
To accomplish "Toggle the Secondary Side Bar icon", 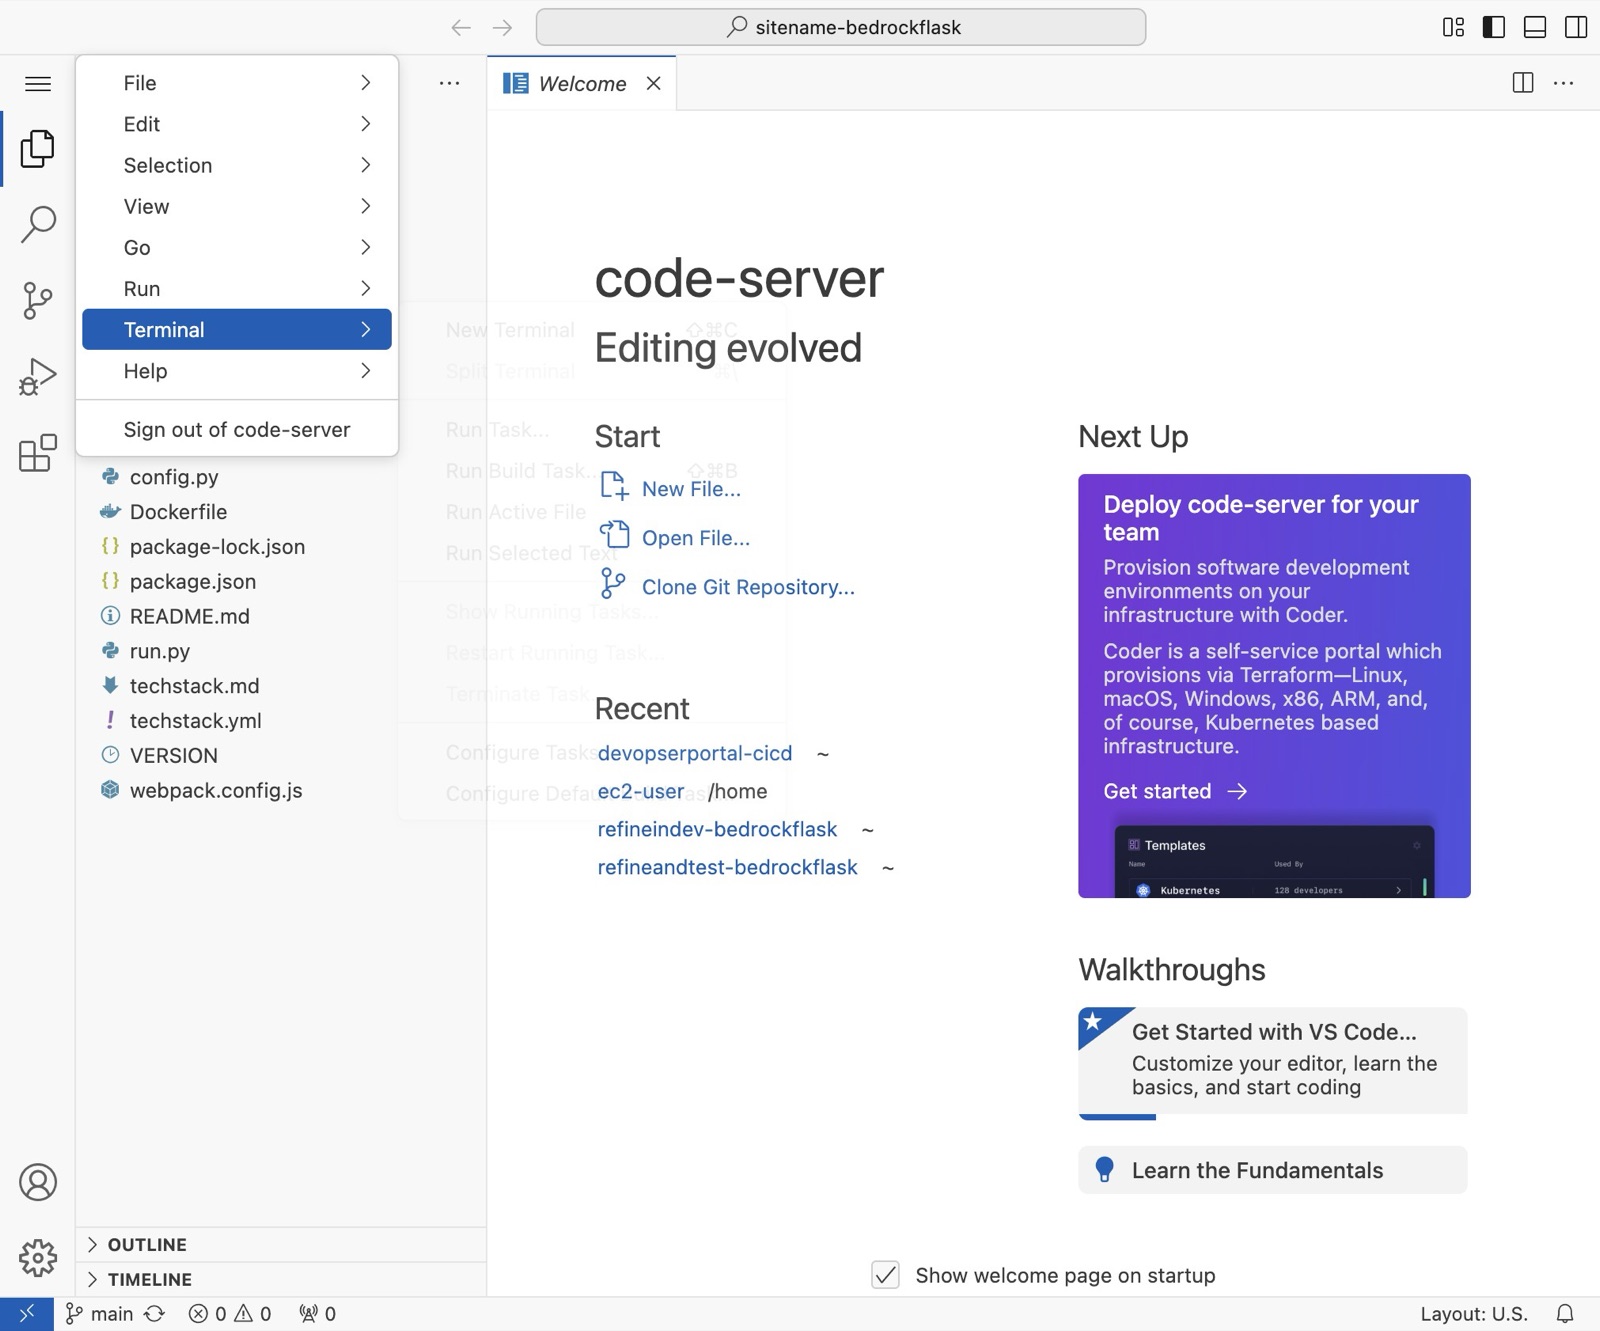I will pos(1576,27).
